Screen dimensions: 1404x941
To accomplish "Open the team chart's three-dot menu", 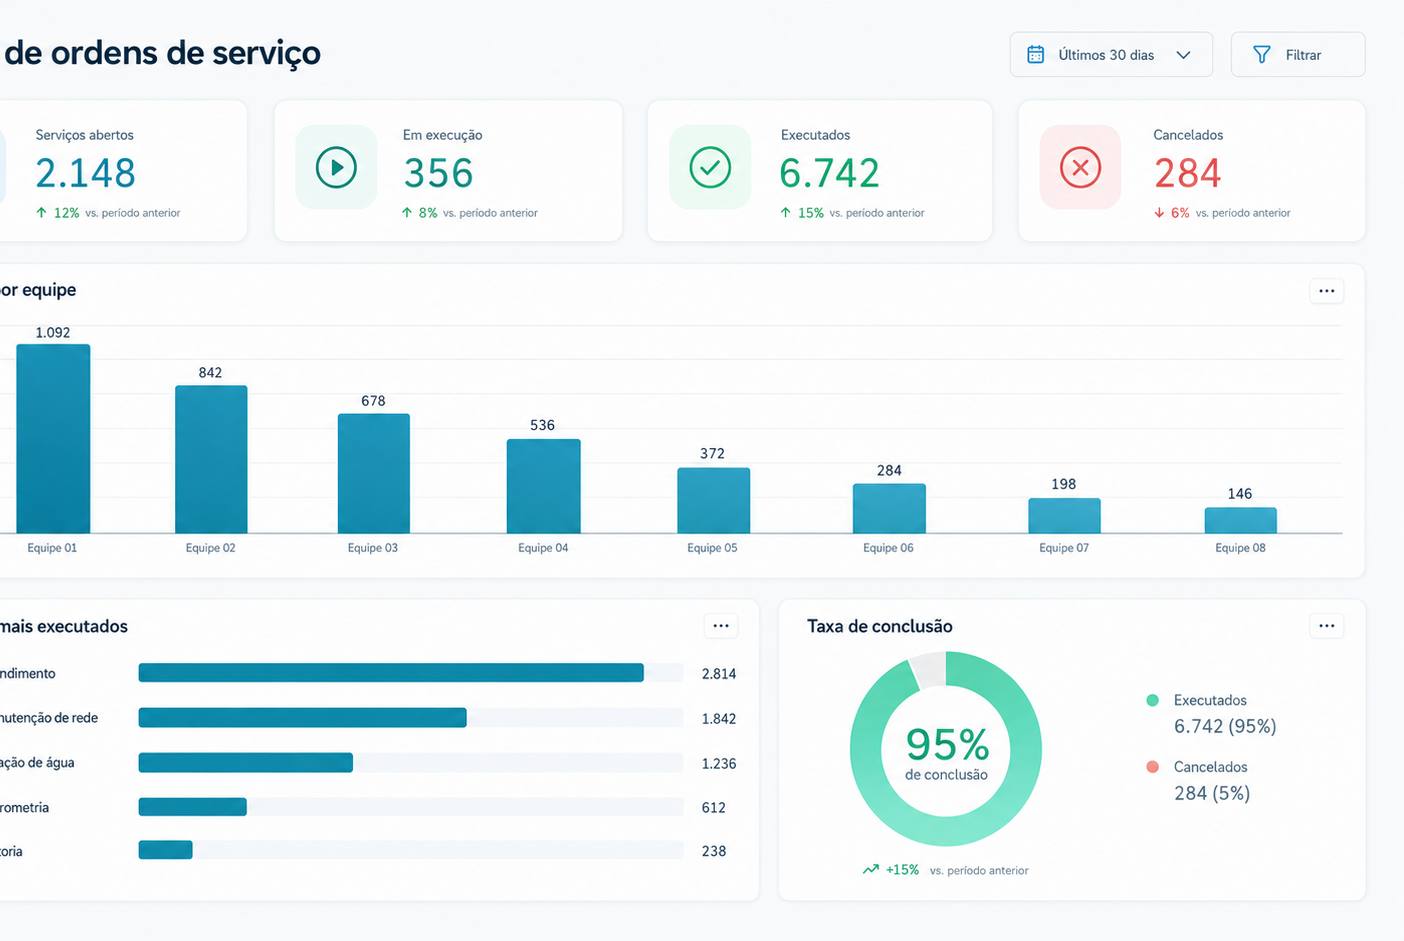I will [1327, 291].
